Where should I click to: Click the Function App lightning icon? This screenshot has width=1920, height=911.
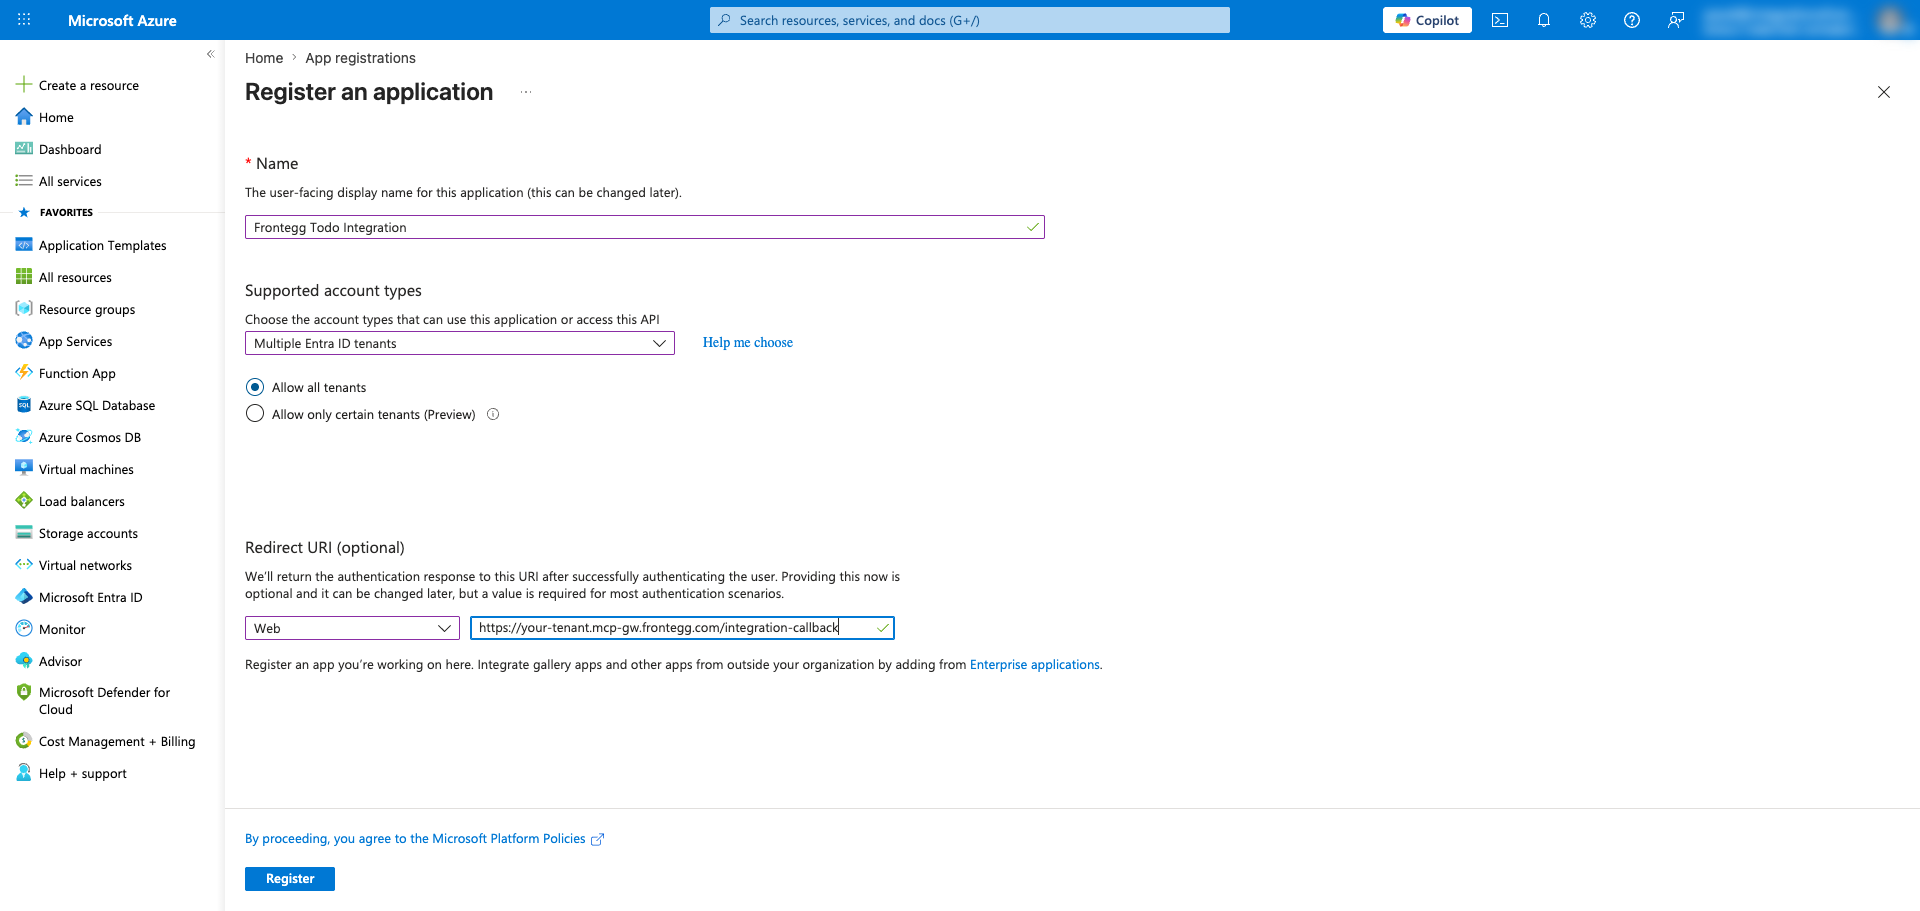click(24, 373)
